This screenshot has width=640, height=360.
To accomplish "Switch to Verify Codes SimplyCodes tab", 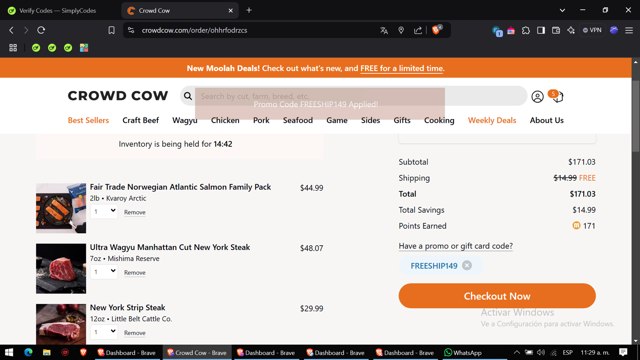I will tap(57, 11).
